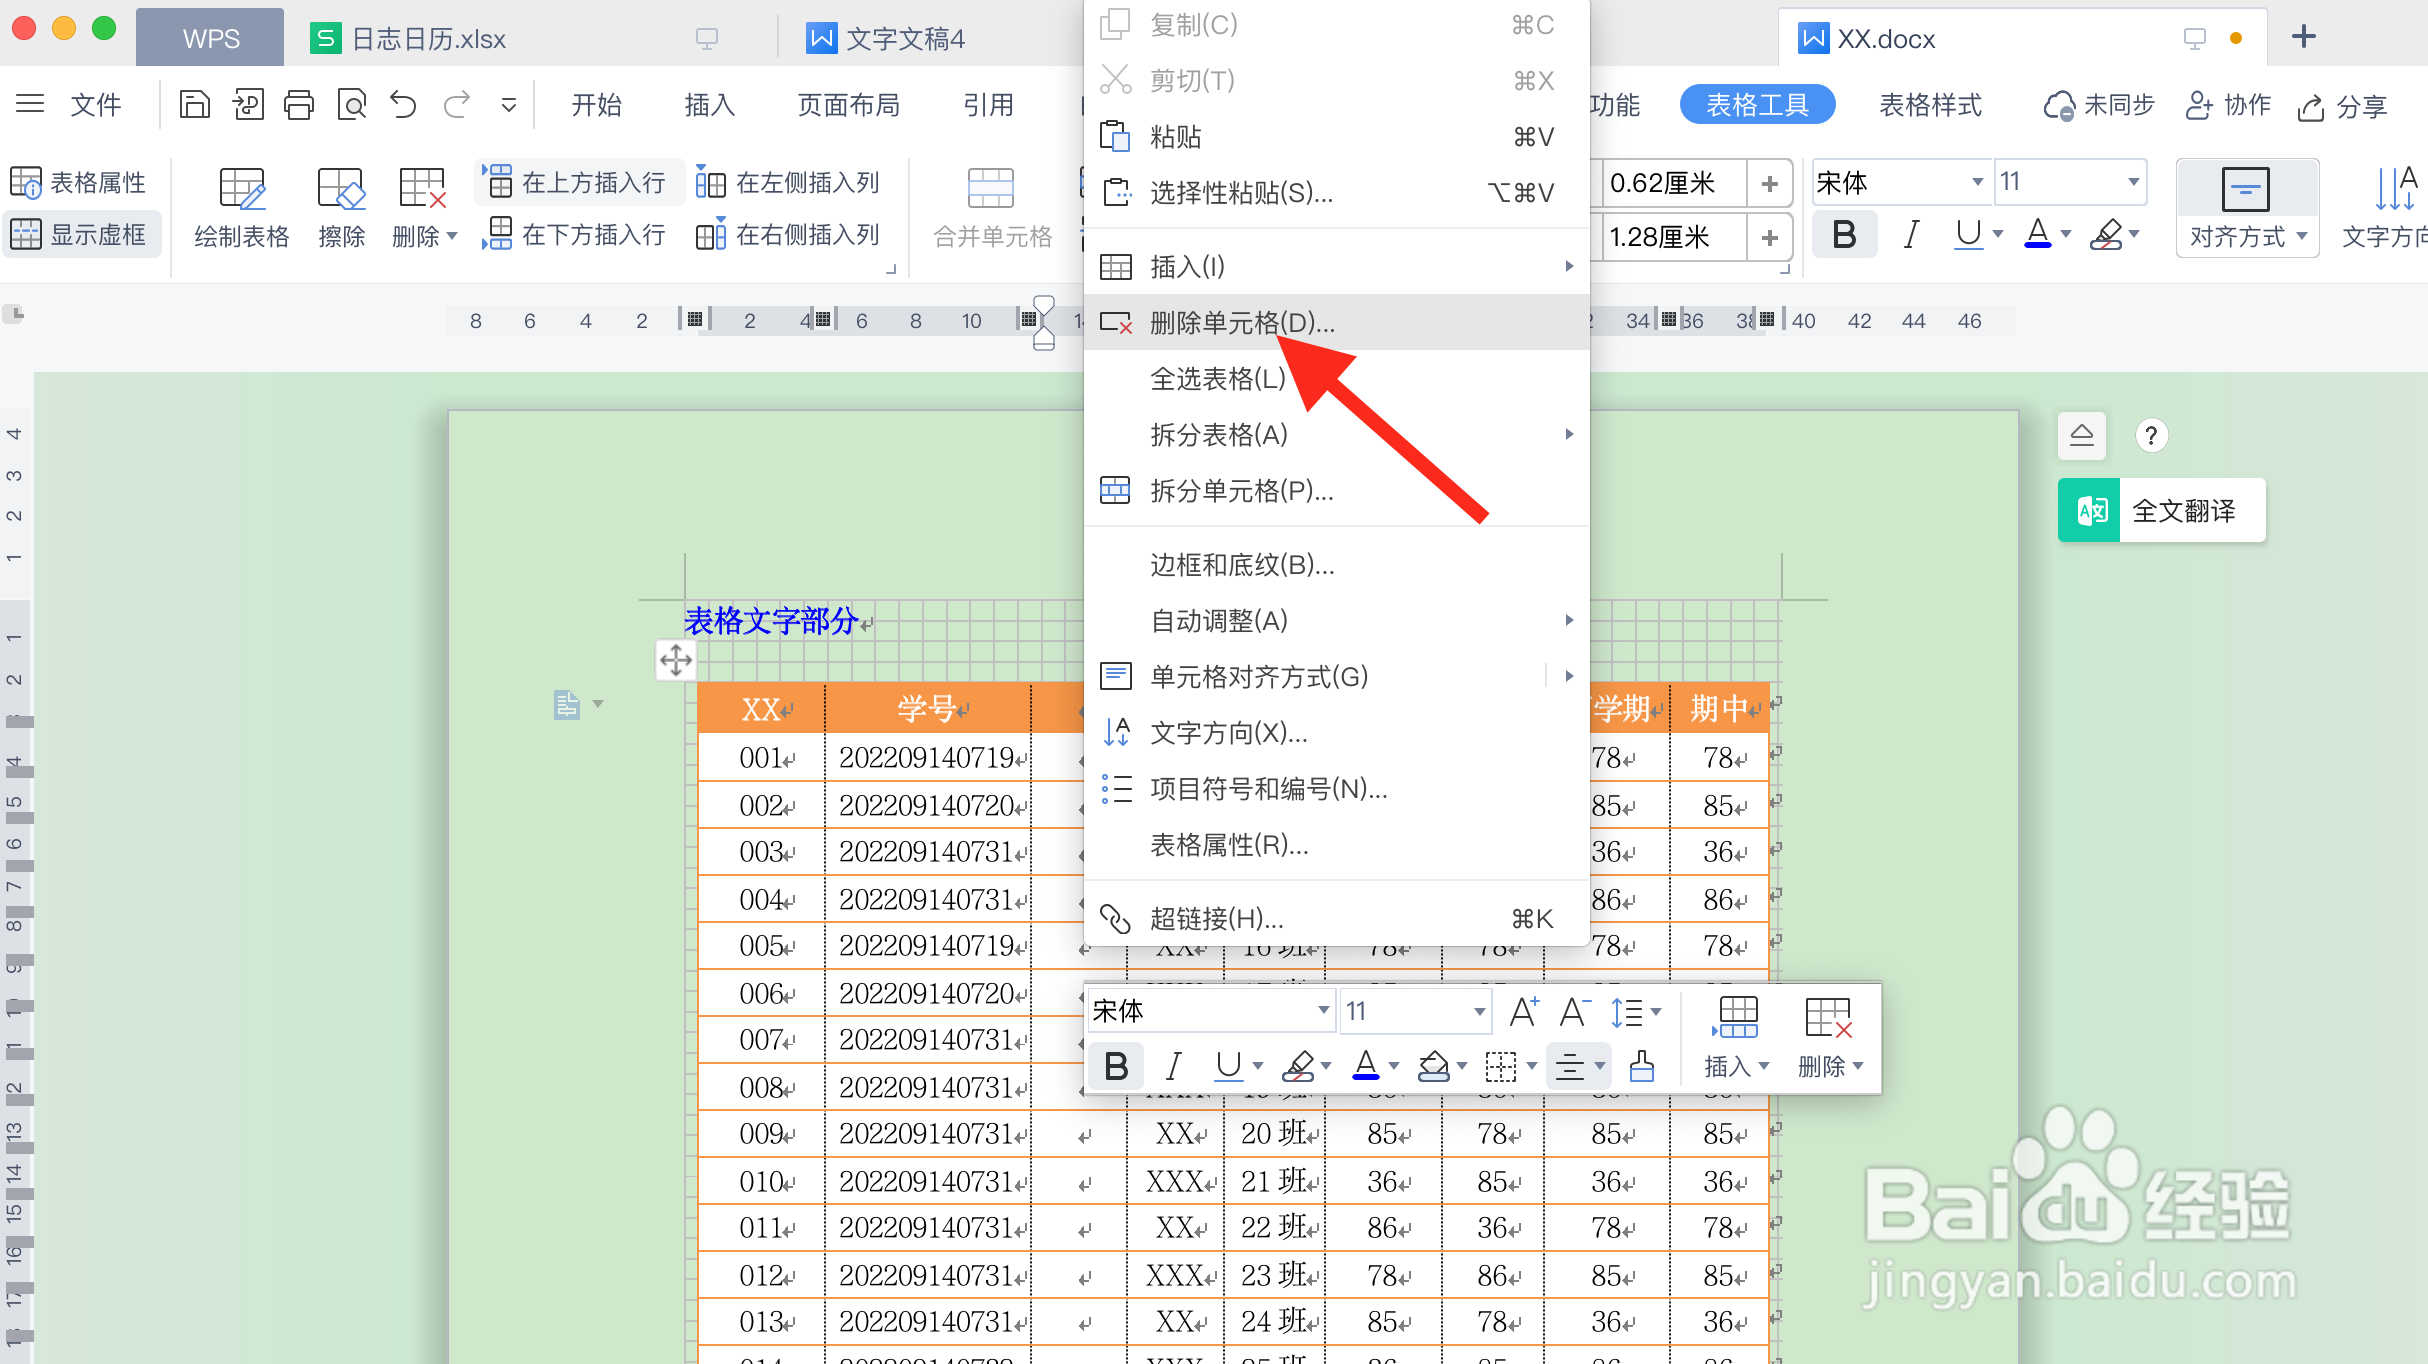Click Insert Row Above (在上方插入行)
Viewport: 2428px width, 1364px height.
click(x=579, y=182)
